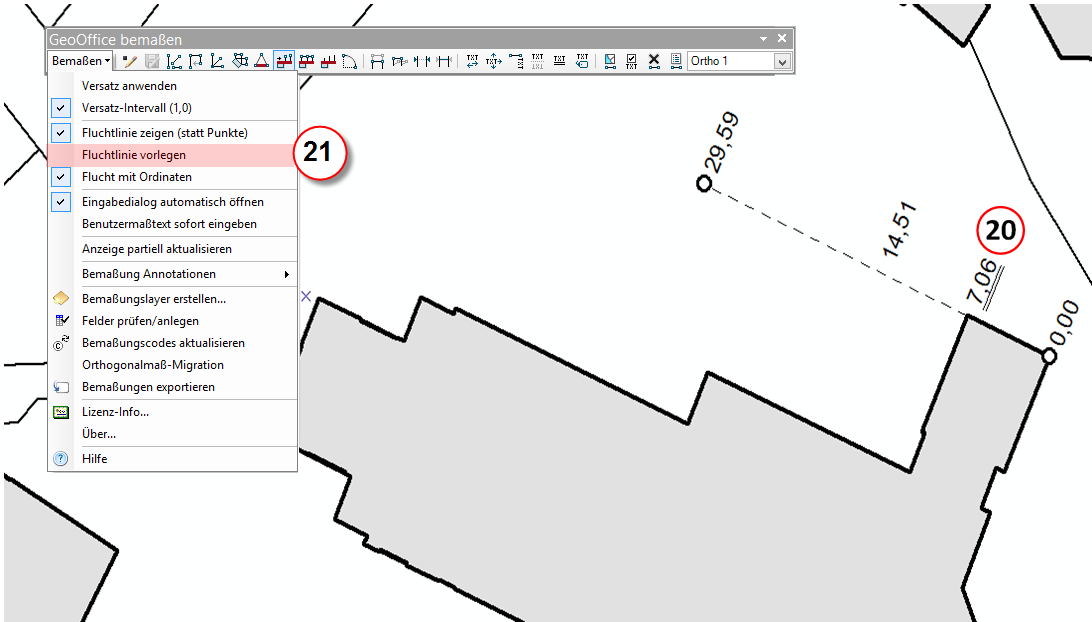This screenshot has width=1092, height=622.
Task: Open the Ortho 1 dropdown list
Action: coord(782,61)
